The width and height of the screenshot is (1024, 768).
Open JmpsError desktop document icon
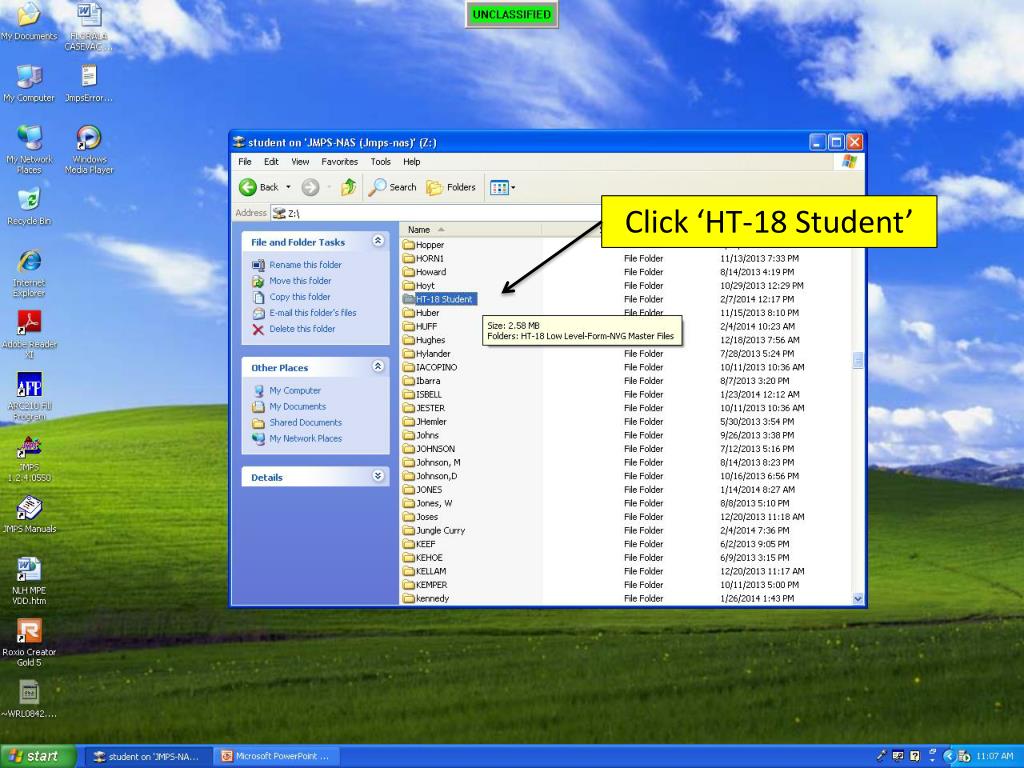[89, 84]
